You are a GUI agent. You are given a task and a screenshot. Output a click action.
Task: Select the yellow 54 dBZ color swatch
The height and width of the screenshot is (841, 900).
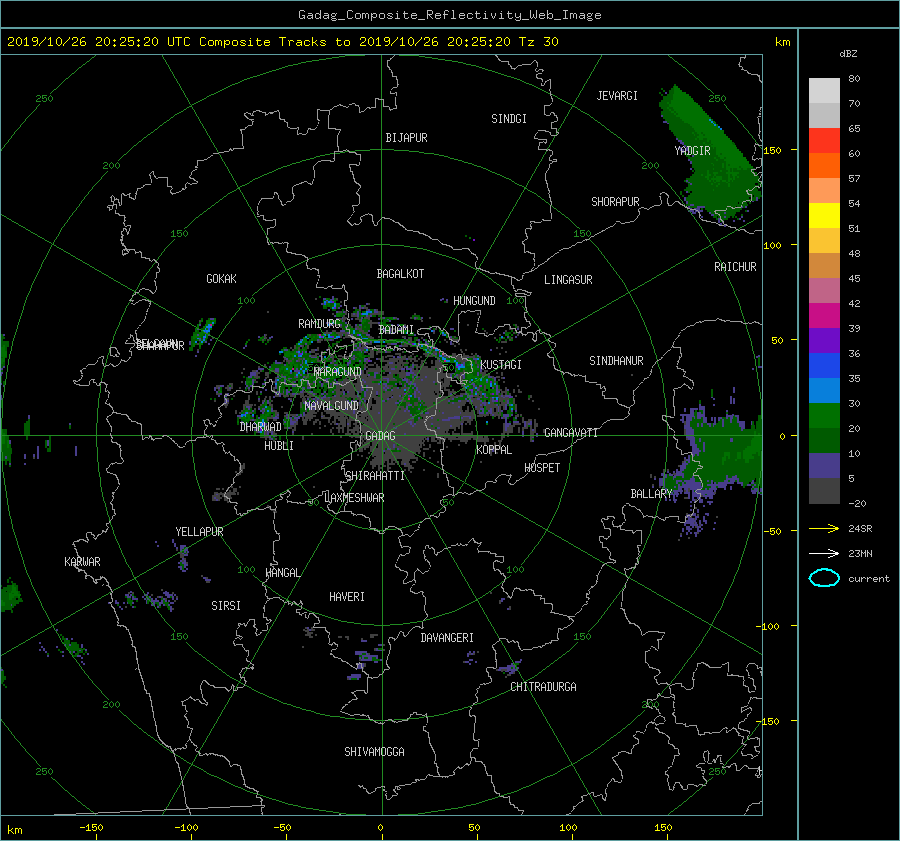pyautogui.click(x=824, y=215)
